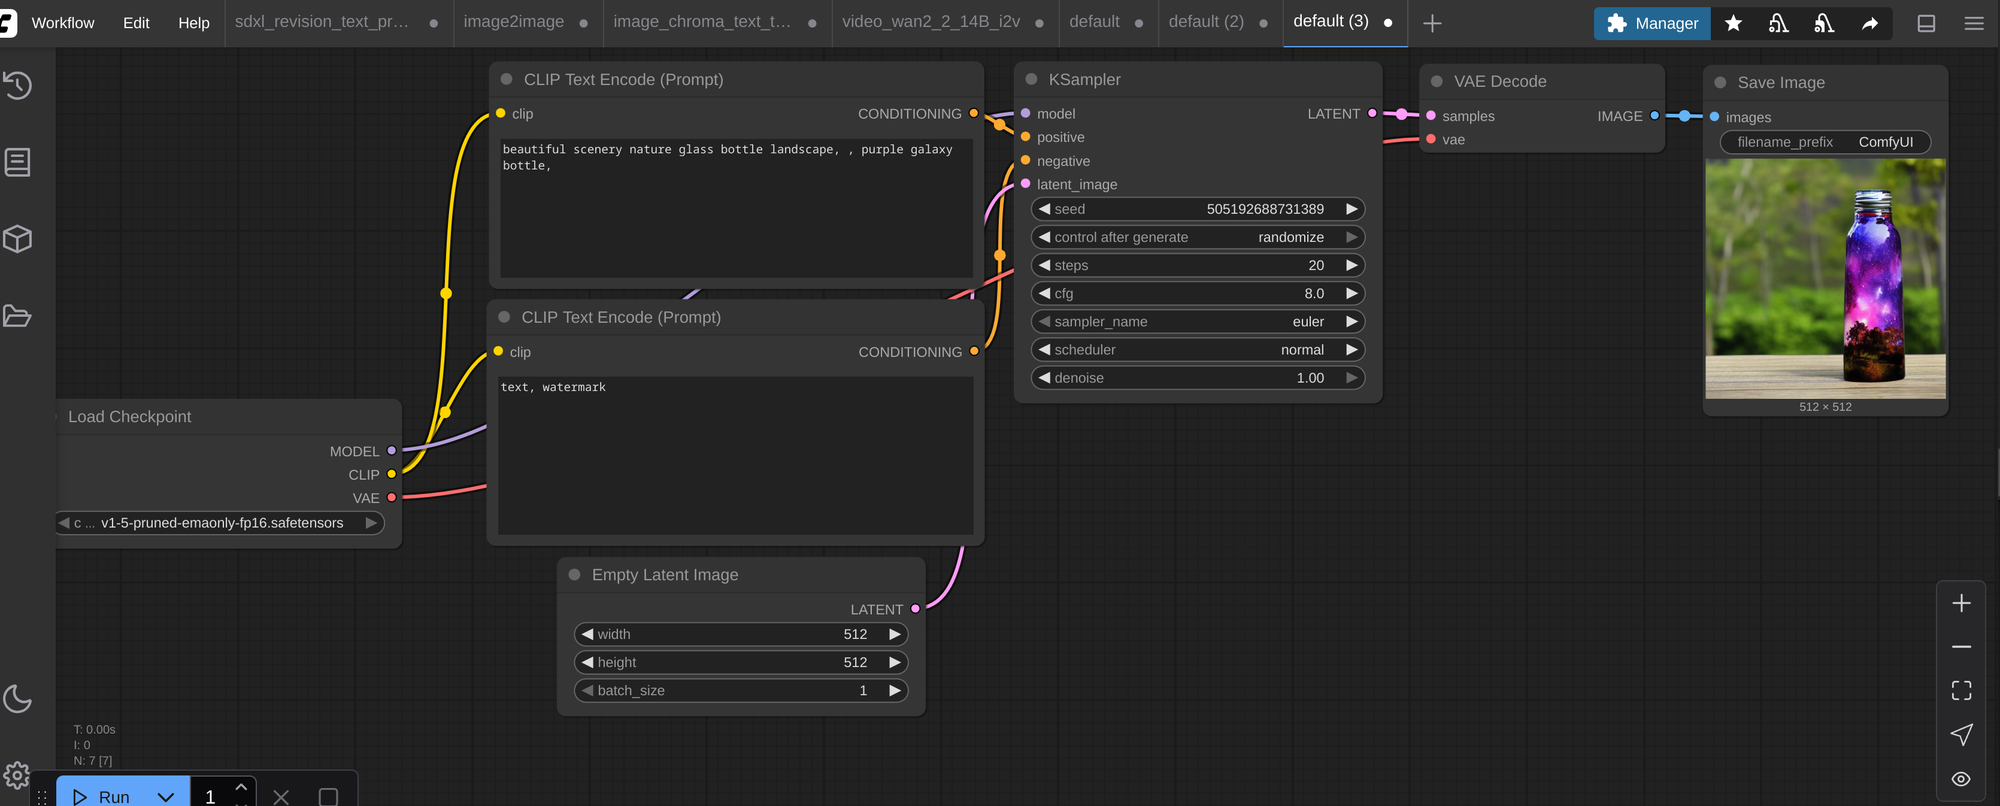Open the sampler_name euler selector
The image size is (2000, 806).
tap(1197, 322)
